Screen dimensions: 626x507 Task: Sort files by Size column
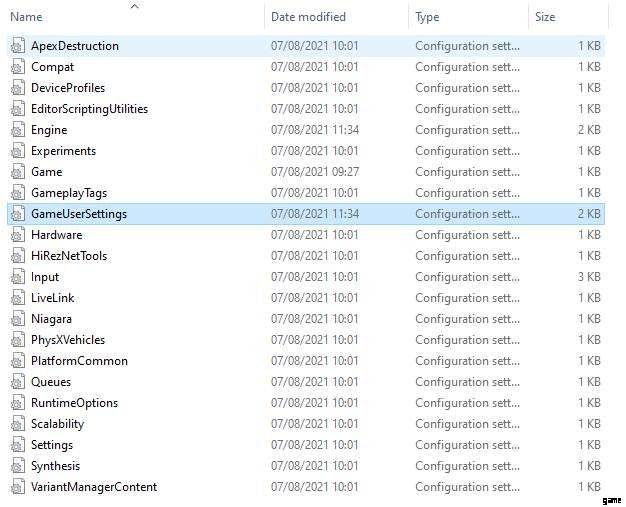tap(545, 17)
